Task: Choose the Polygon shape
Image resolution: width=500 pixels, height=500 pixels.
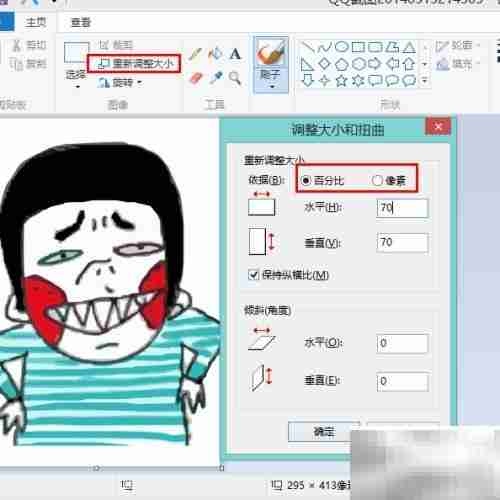Action: pos(392,47)
